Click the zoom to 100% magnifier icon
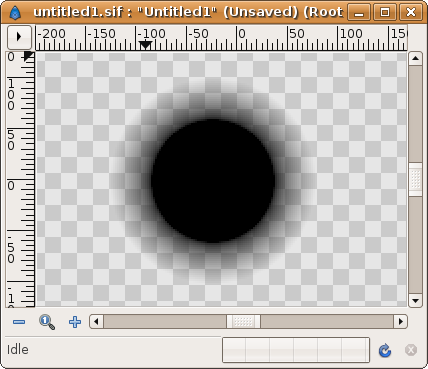Viewport: 428px width, 369px height. (x=47, y=322)
